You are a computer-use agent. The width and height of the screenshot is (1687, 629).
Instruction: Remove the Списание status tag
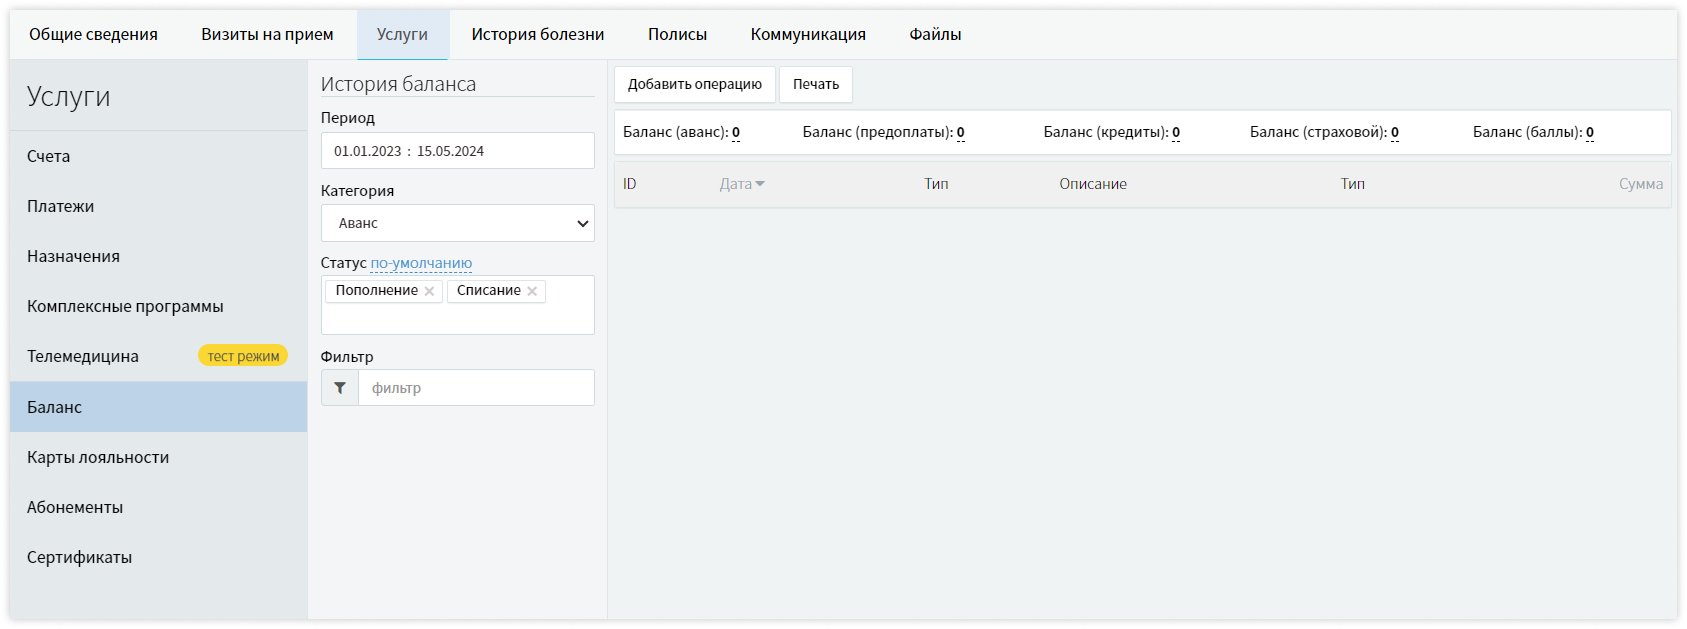click(532, 291)
